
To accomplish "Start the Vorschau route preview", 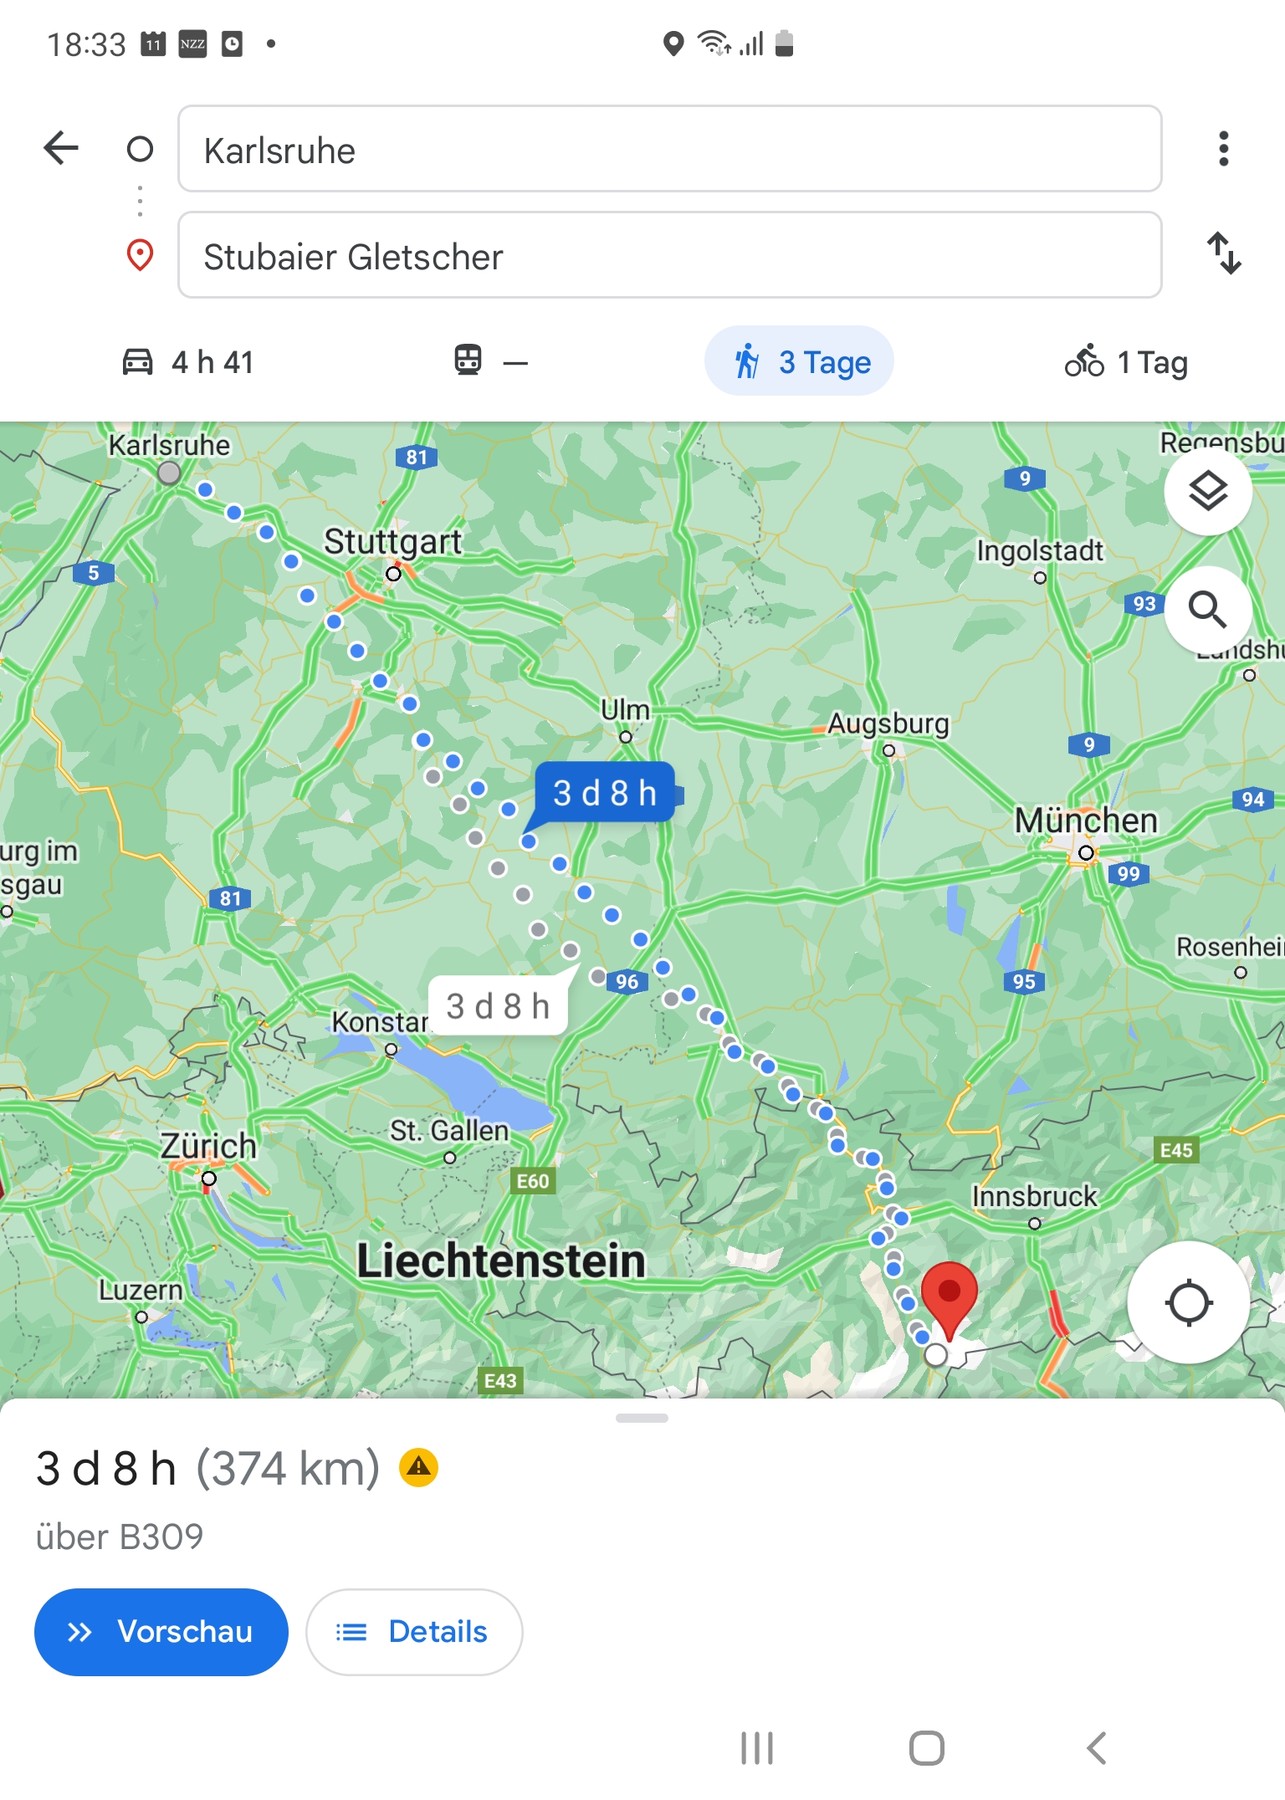I will [161, 1632].
